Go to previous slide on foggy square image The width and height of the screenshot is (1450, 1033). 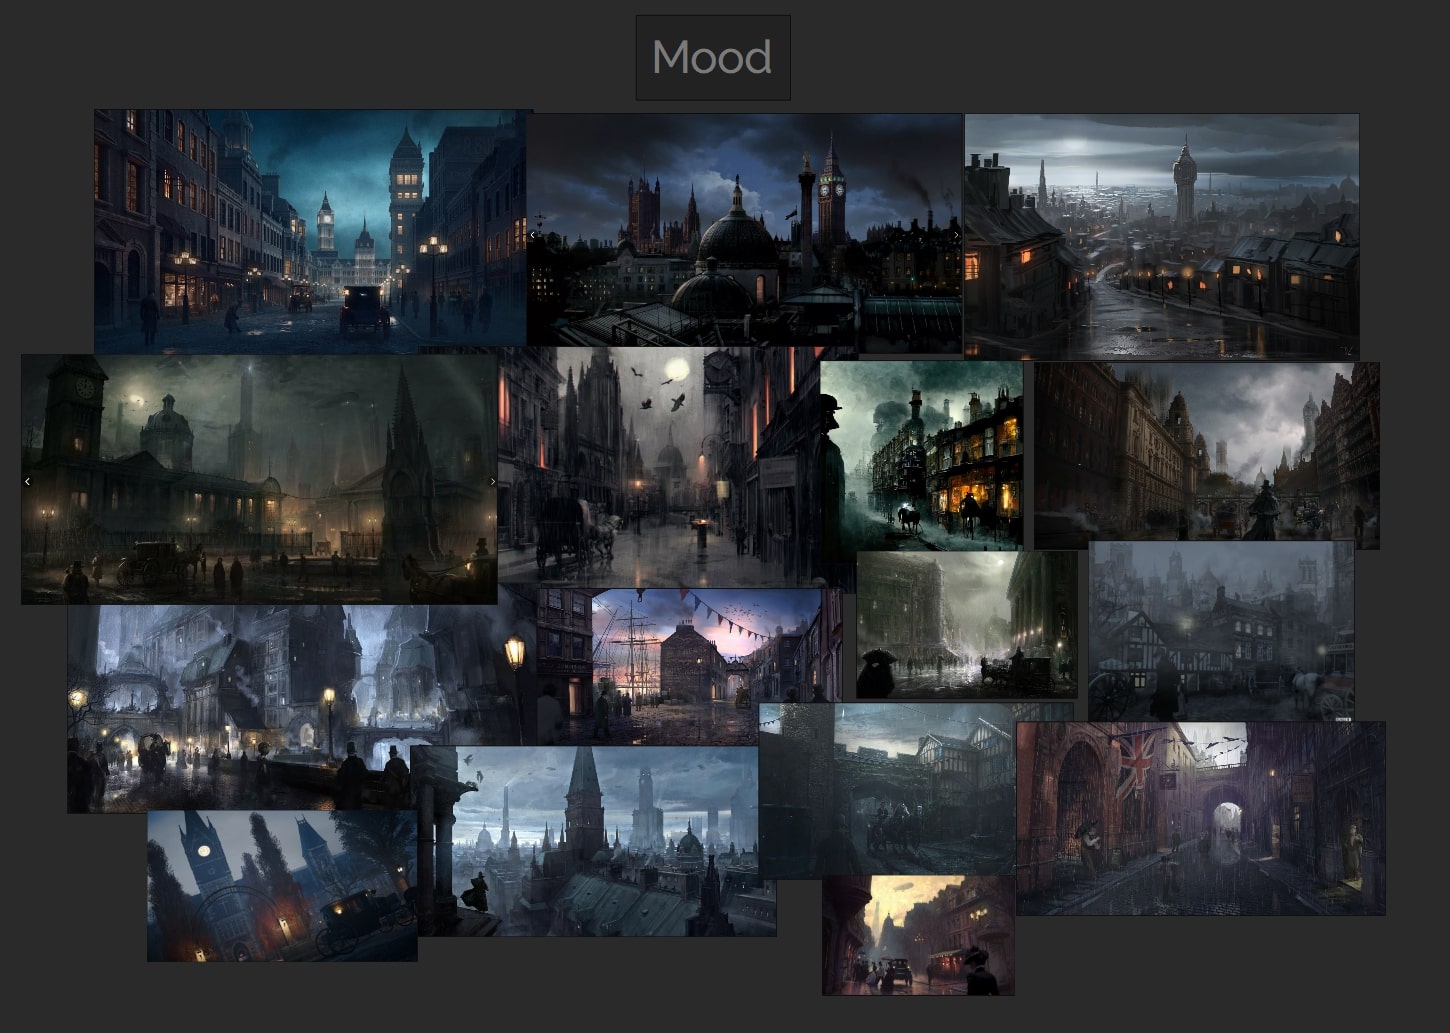[28, 481]
